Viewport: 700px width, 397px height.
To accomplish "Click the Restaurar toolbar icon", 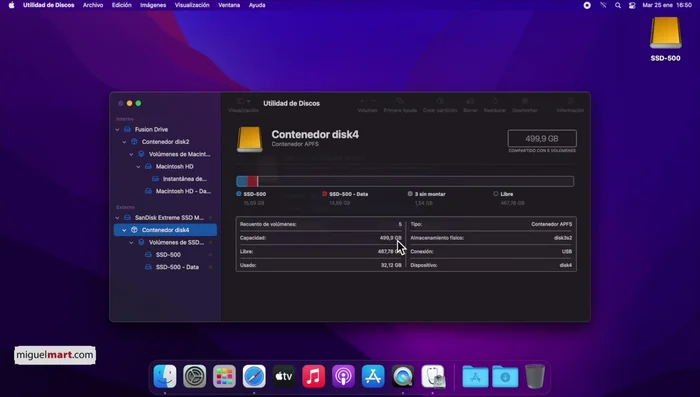I will (495, 101).
